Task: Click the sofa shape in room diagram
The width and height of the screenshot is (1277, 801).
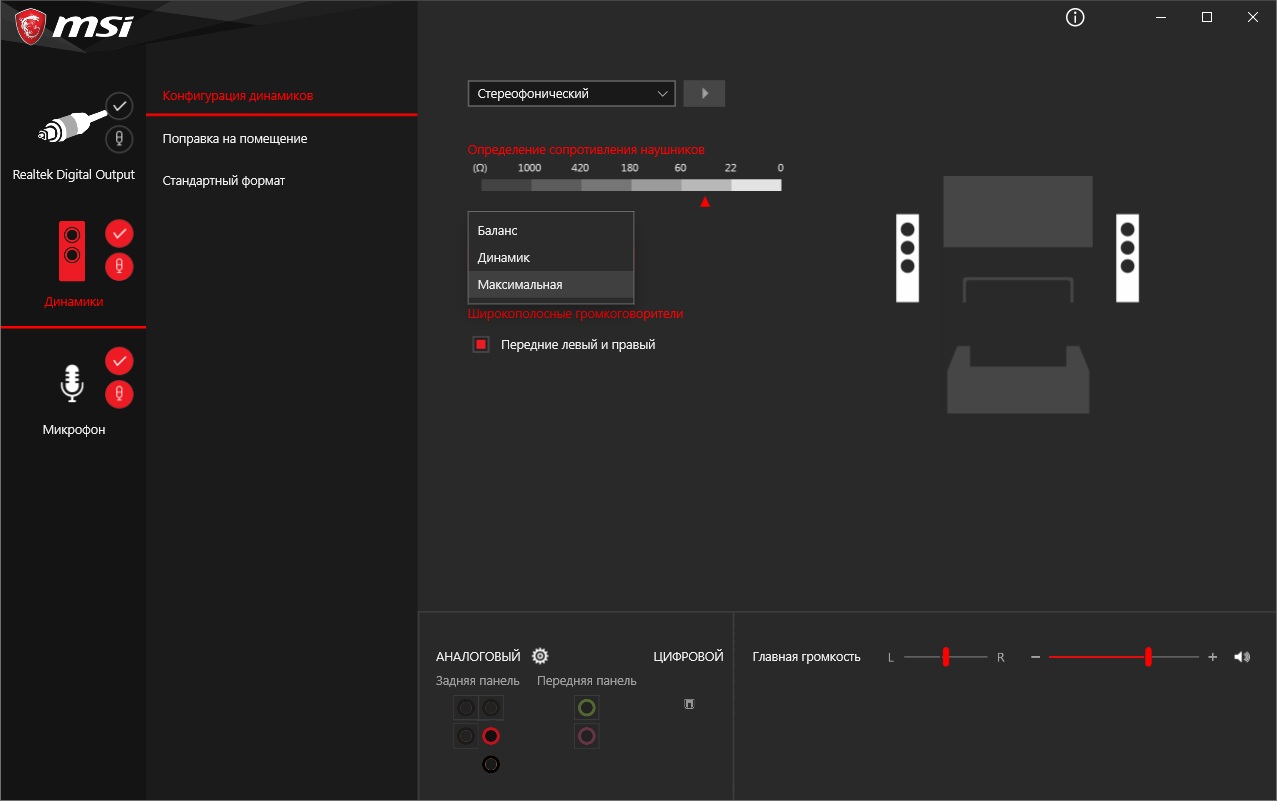Action: click(1018, 379)
